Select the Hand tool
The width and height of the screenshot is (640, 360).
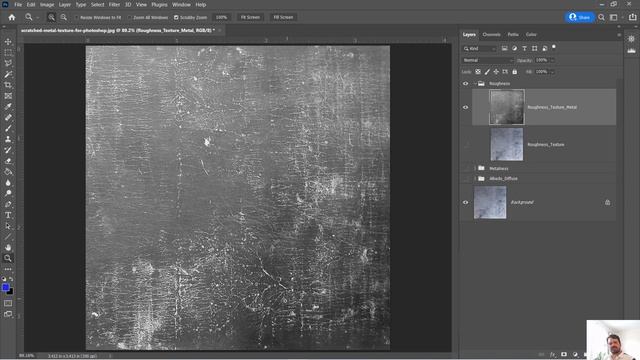point(8,247)
